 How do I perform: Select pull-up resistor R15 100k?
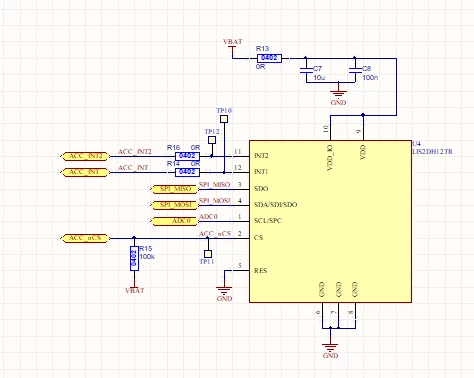134,258
